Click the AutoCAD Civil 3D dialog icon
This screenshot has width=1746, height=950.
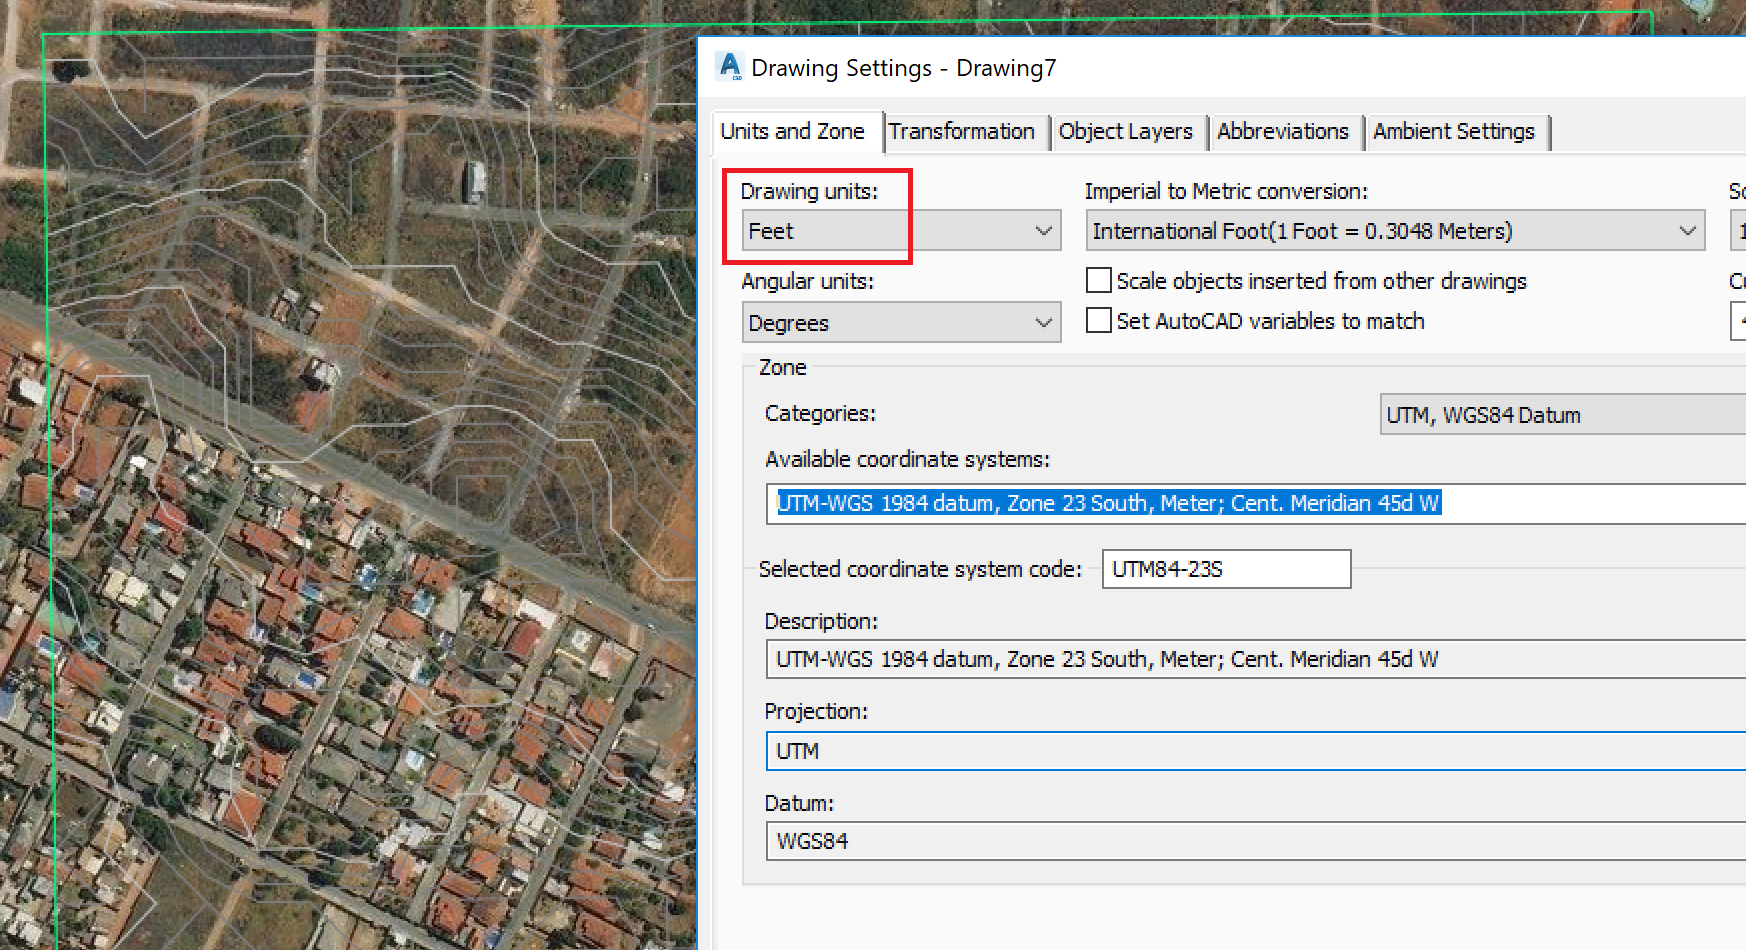(730, 67)
